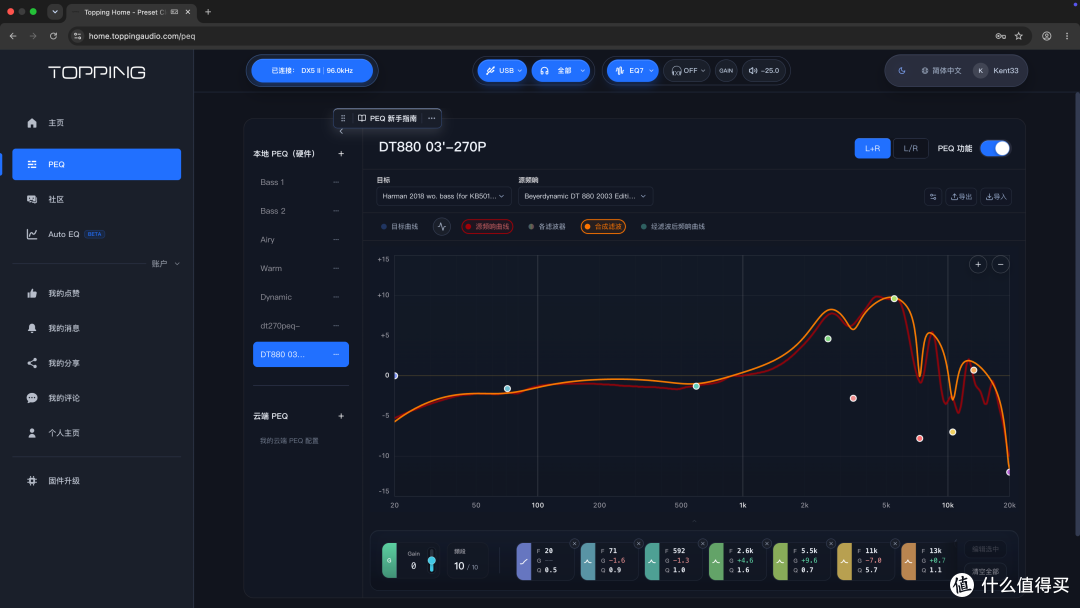This screenshot has height=608, width=1080.
Task: Open the Chrome tab list dropdown
Action: tap(54, 12)
